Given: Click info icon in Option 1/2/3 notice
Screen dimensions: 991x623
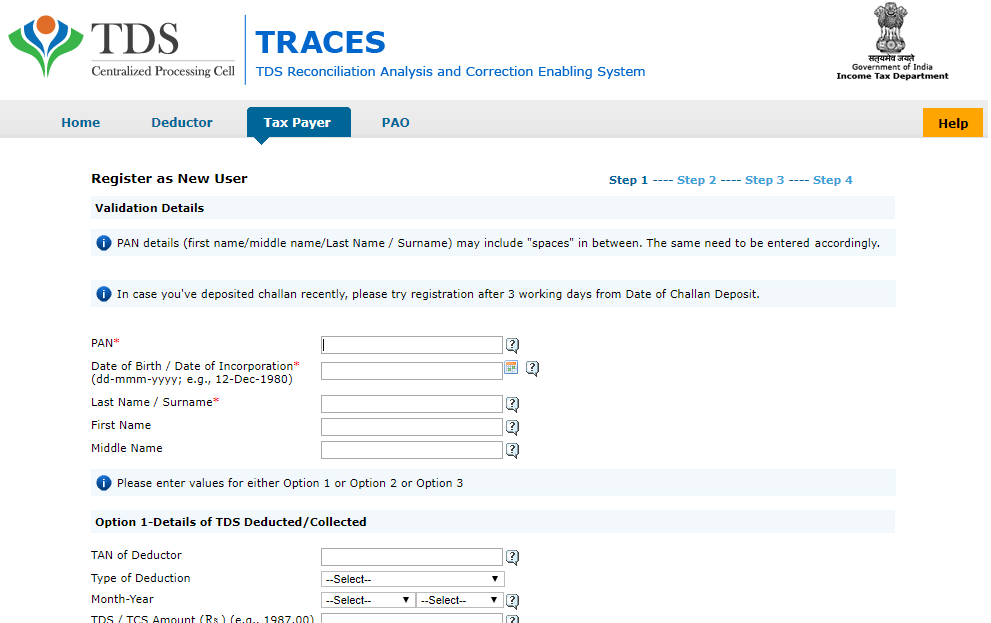Looking at the screenshot, I should 104,483.
